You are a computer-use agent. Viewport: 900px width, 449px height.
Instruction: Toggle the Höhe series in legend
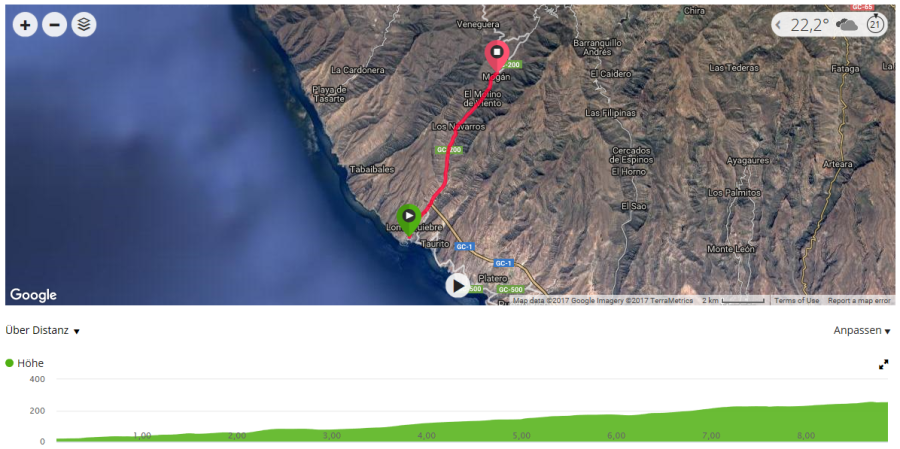25,363
